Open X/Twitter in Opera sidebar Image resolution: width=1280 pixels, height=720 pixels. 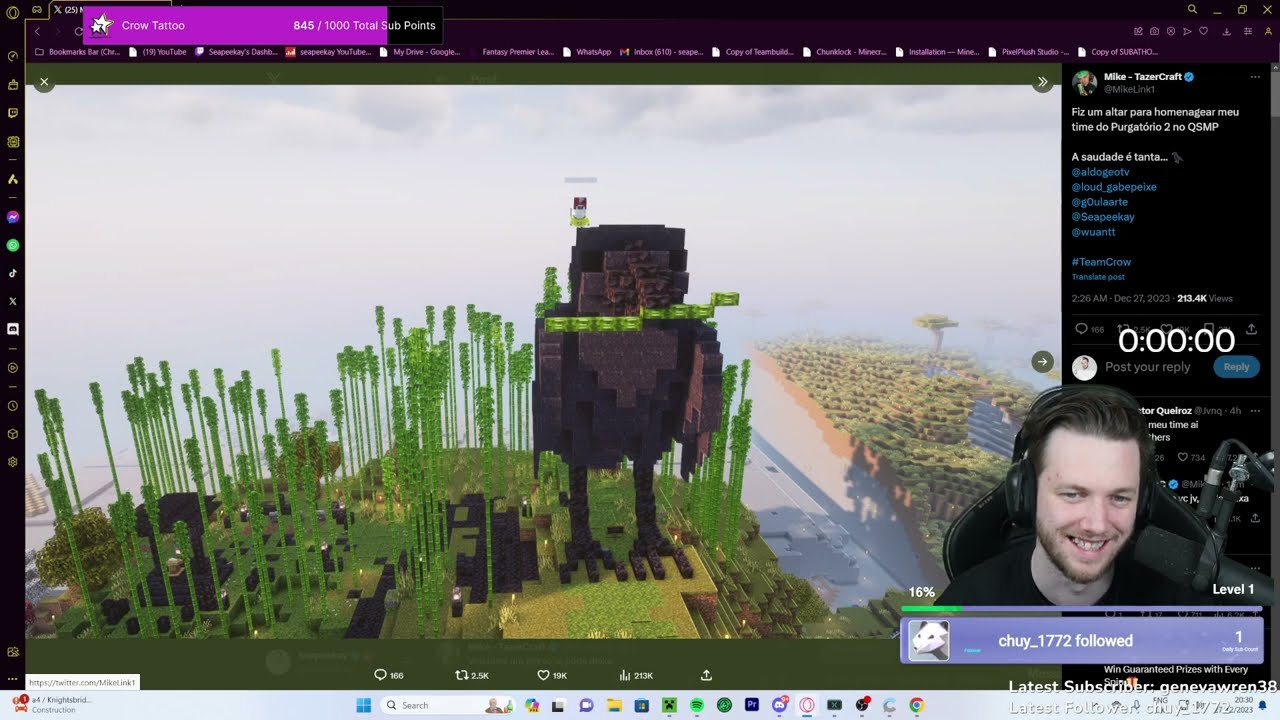coord(12,301)
